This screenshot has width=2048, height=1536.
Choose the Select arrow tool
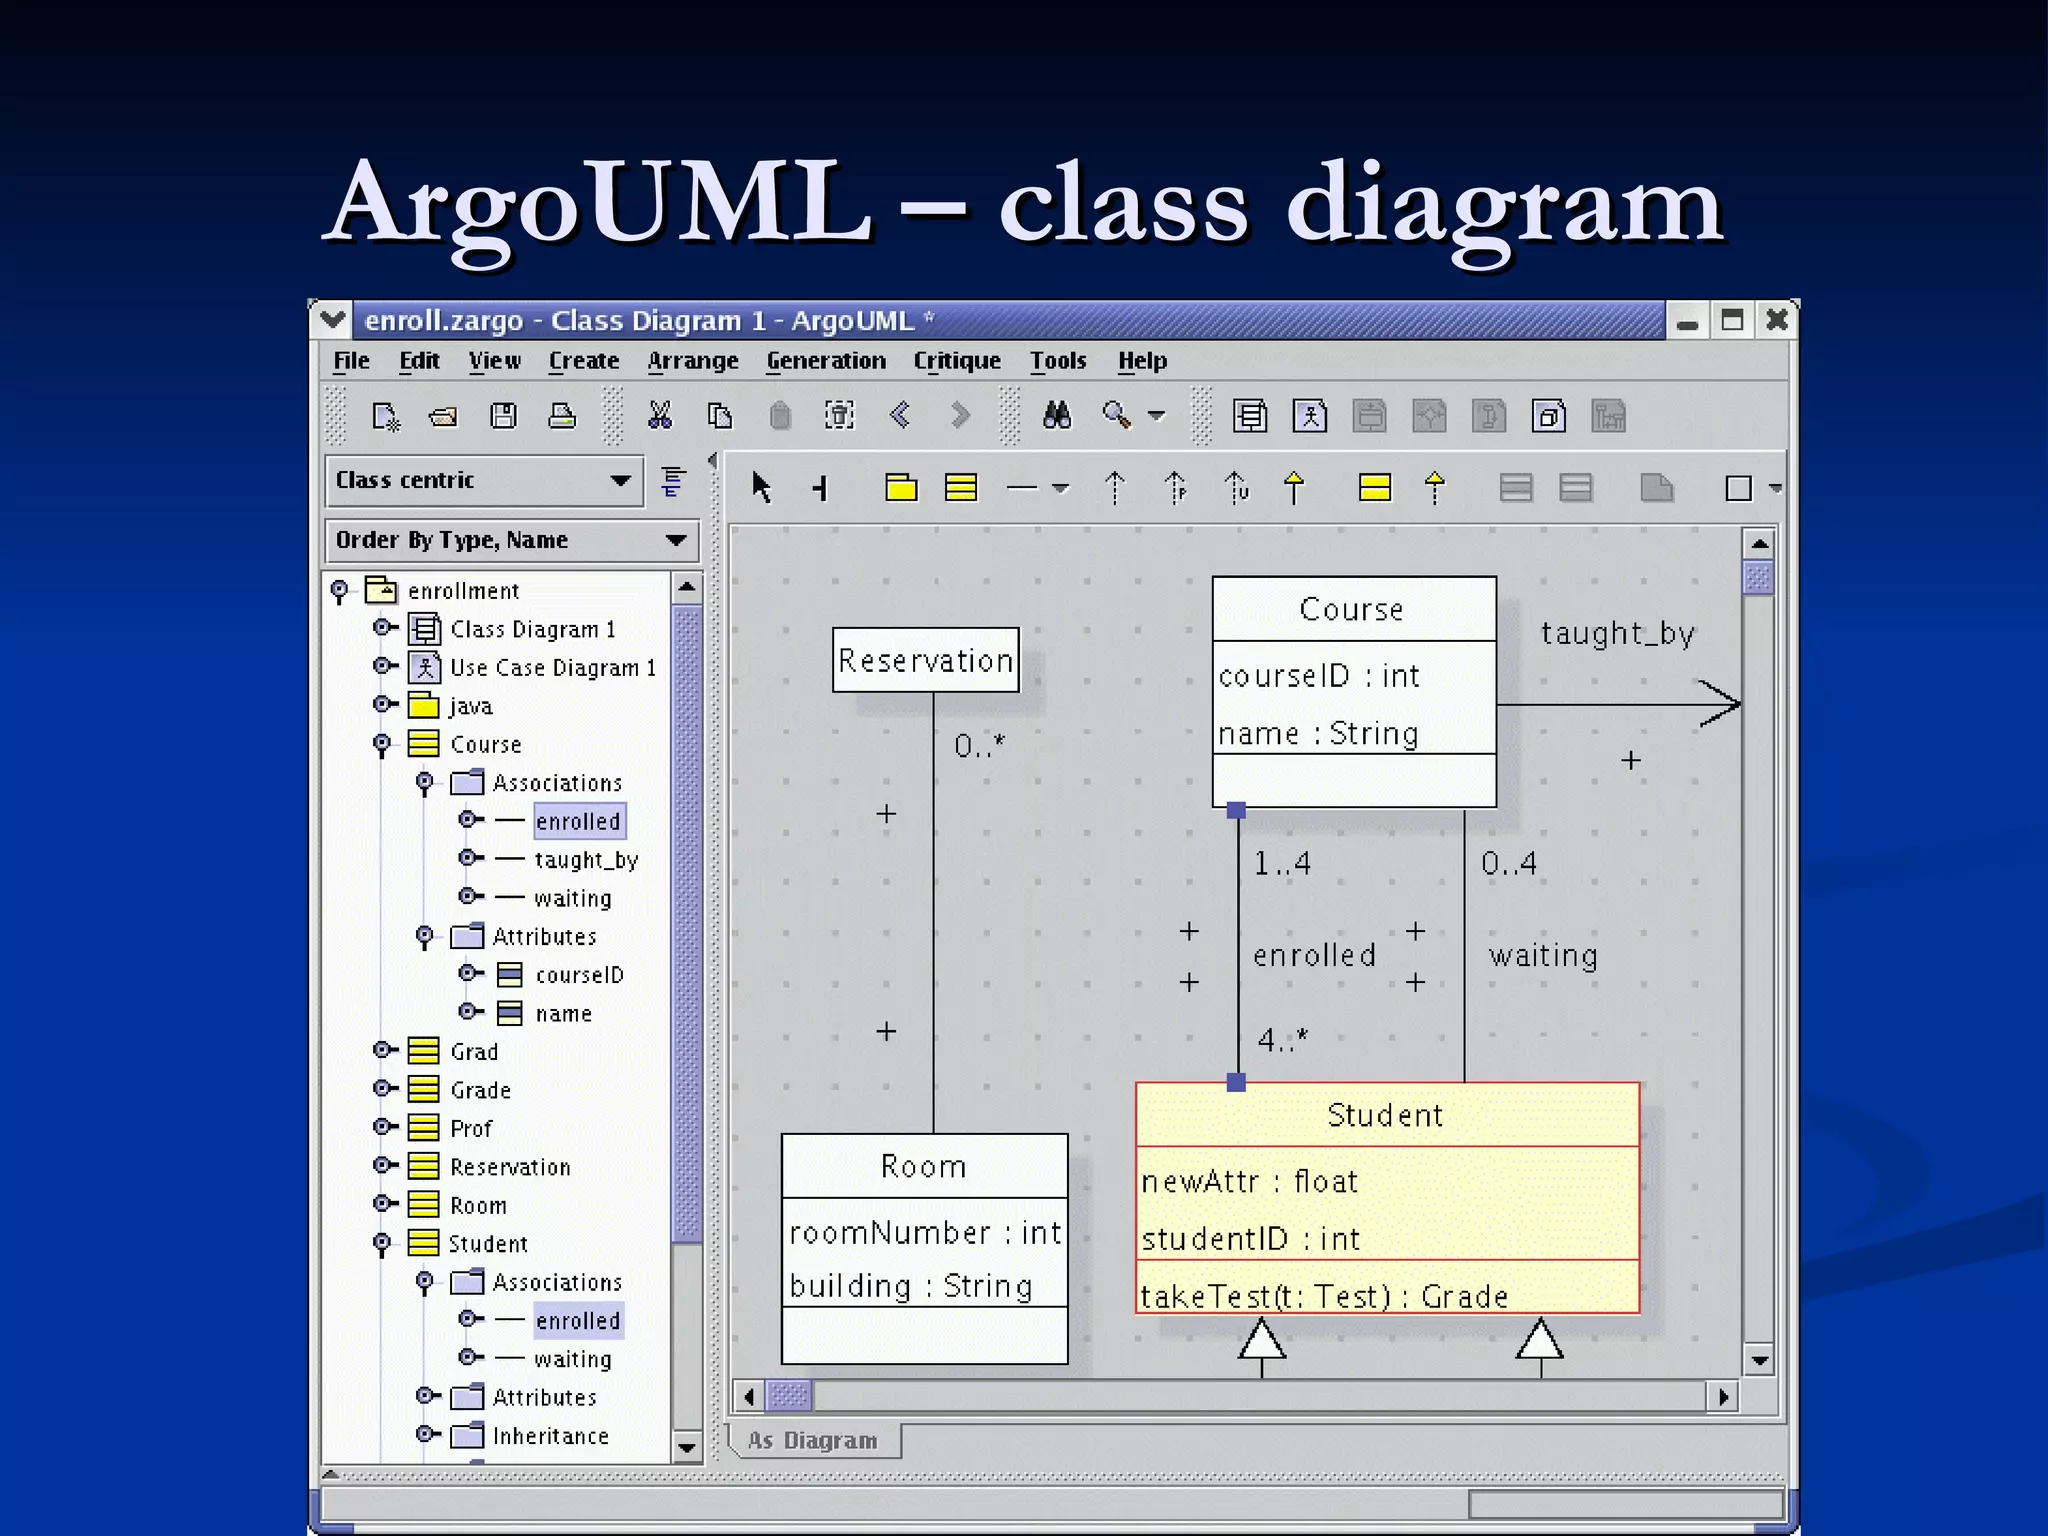click(x=761, y=487)
